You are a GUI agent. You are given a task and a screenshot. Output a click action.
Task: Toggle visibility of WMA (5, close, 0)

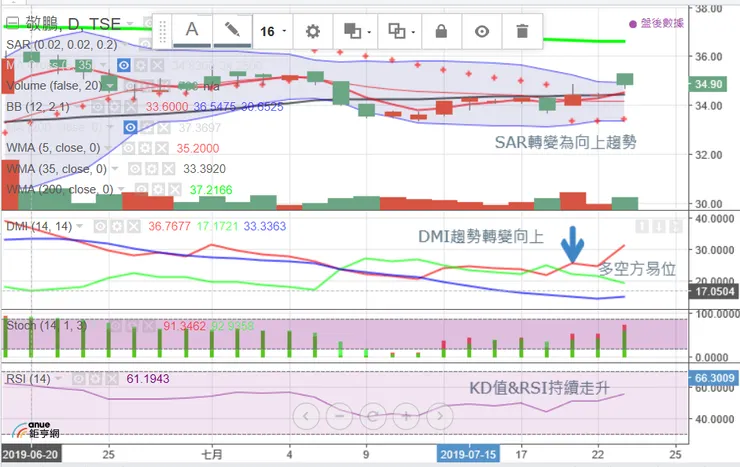click(x=128, y=148)
